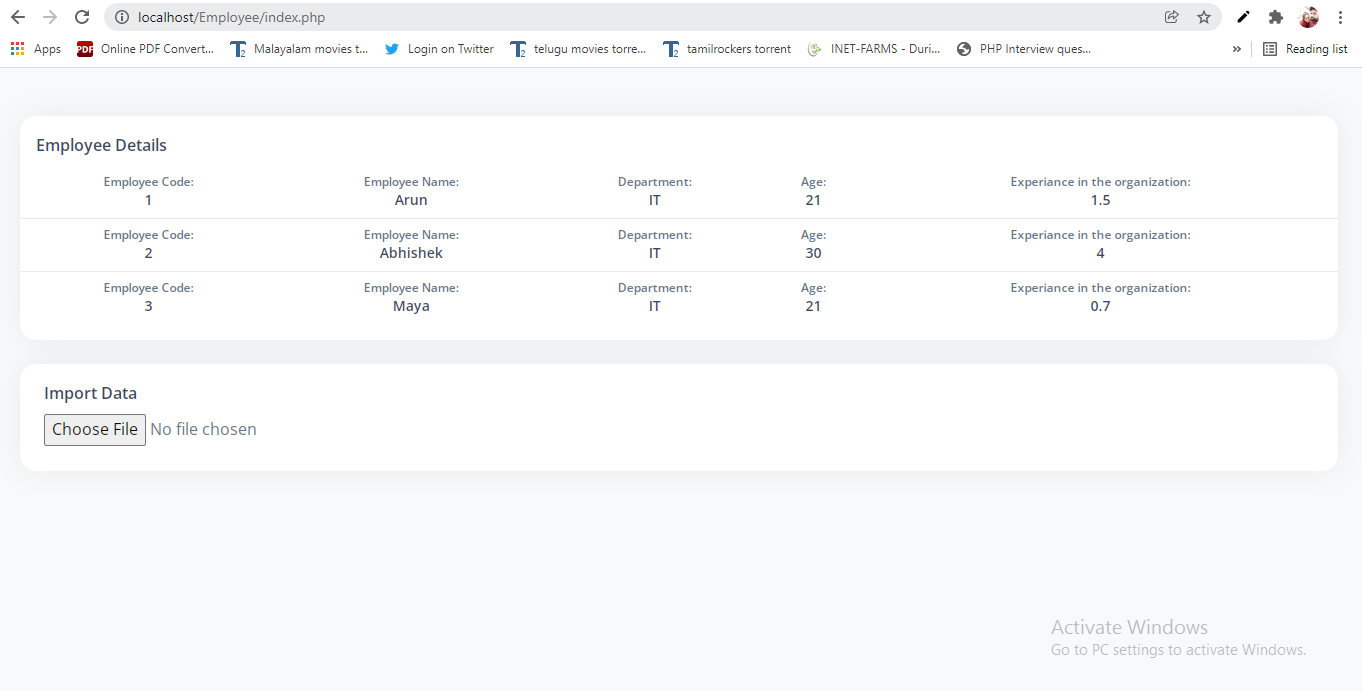Screen dimensions: 1362x691
Task: Click the Employee Details heading
Action: pyautogui.click(x=101, y=145)
